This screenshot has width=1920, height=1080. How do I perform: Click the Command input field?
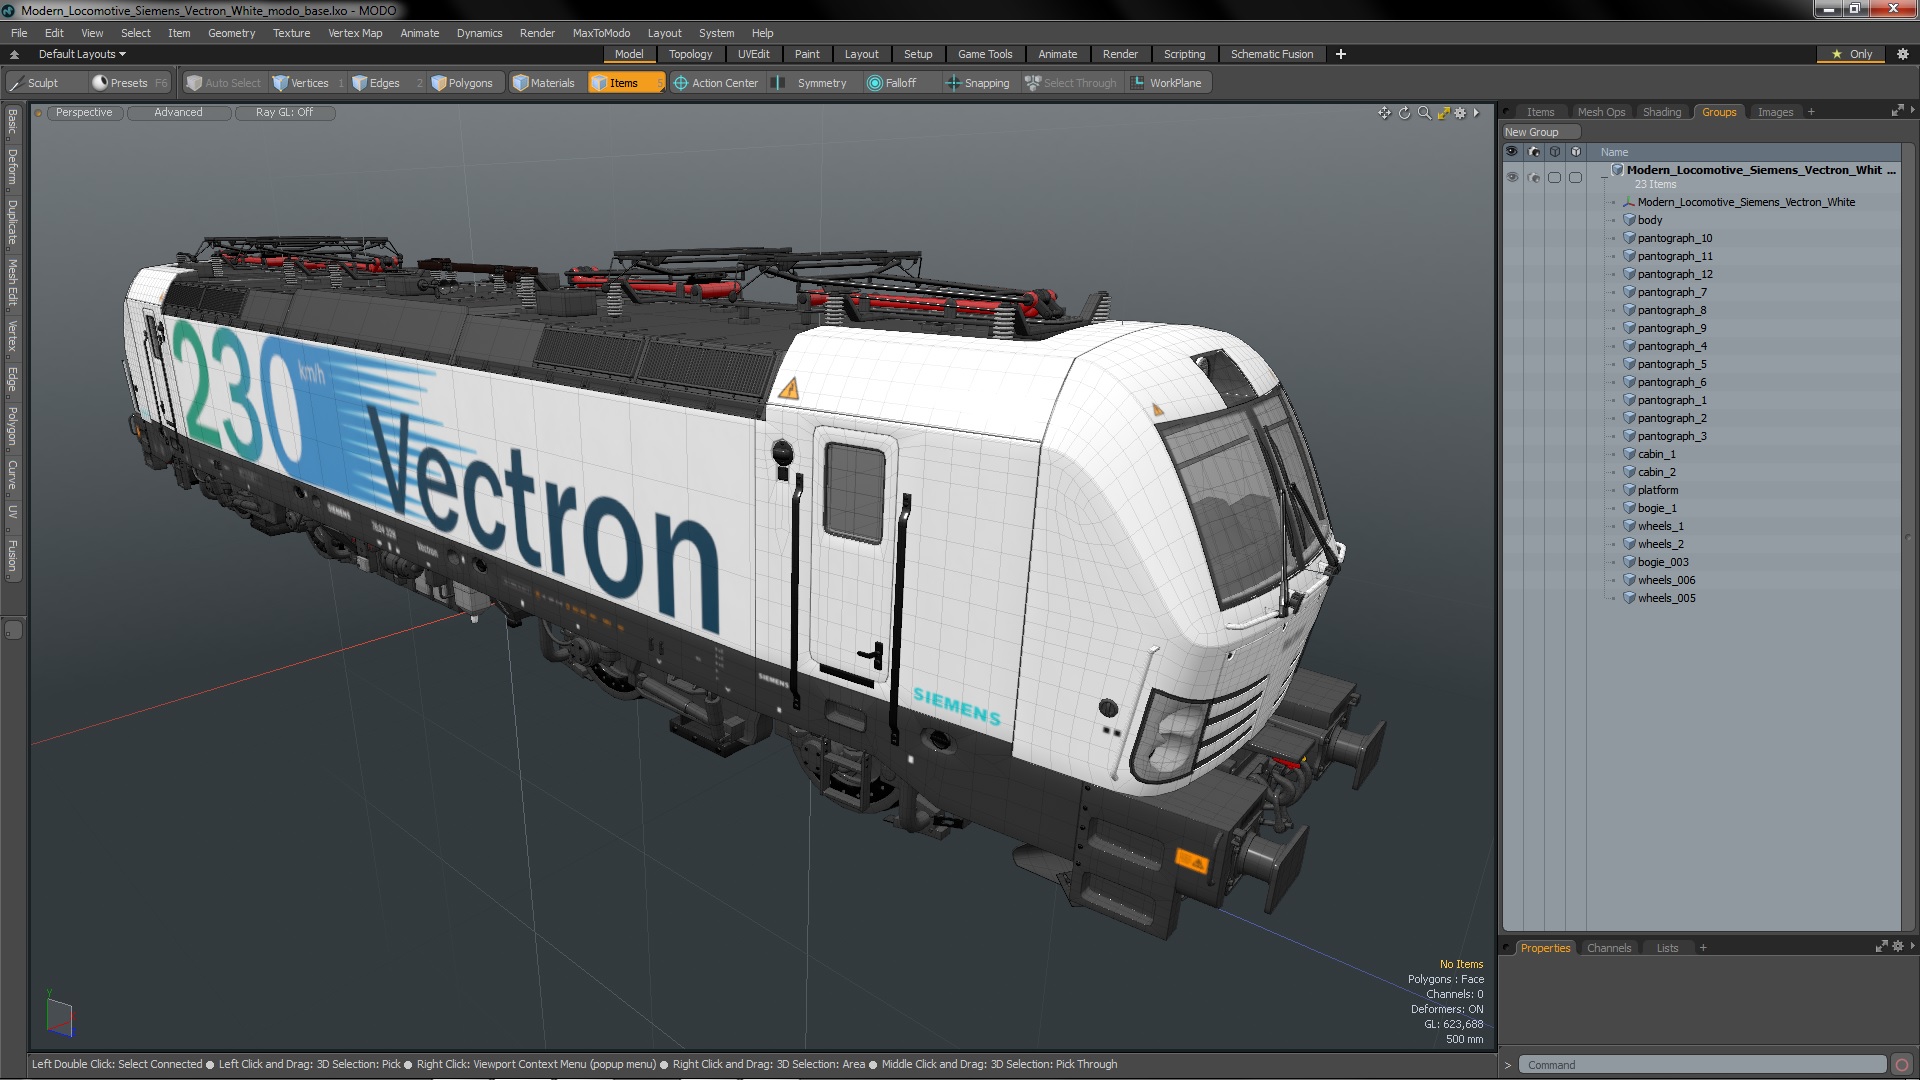click(1702, 1065)
